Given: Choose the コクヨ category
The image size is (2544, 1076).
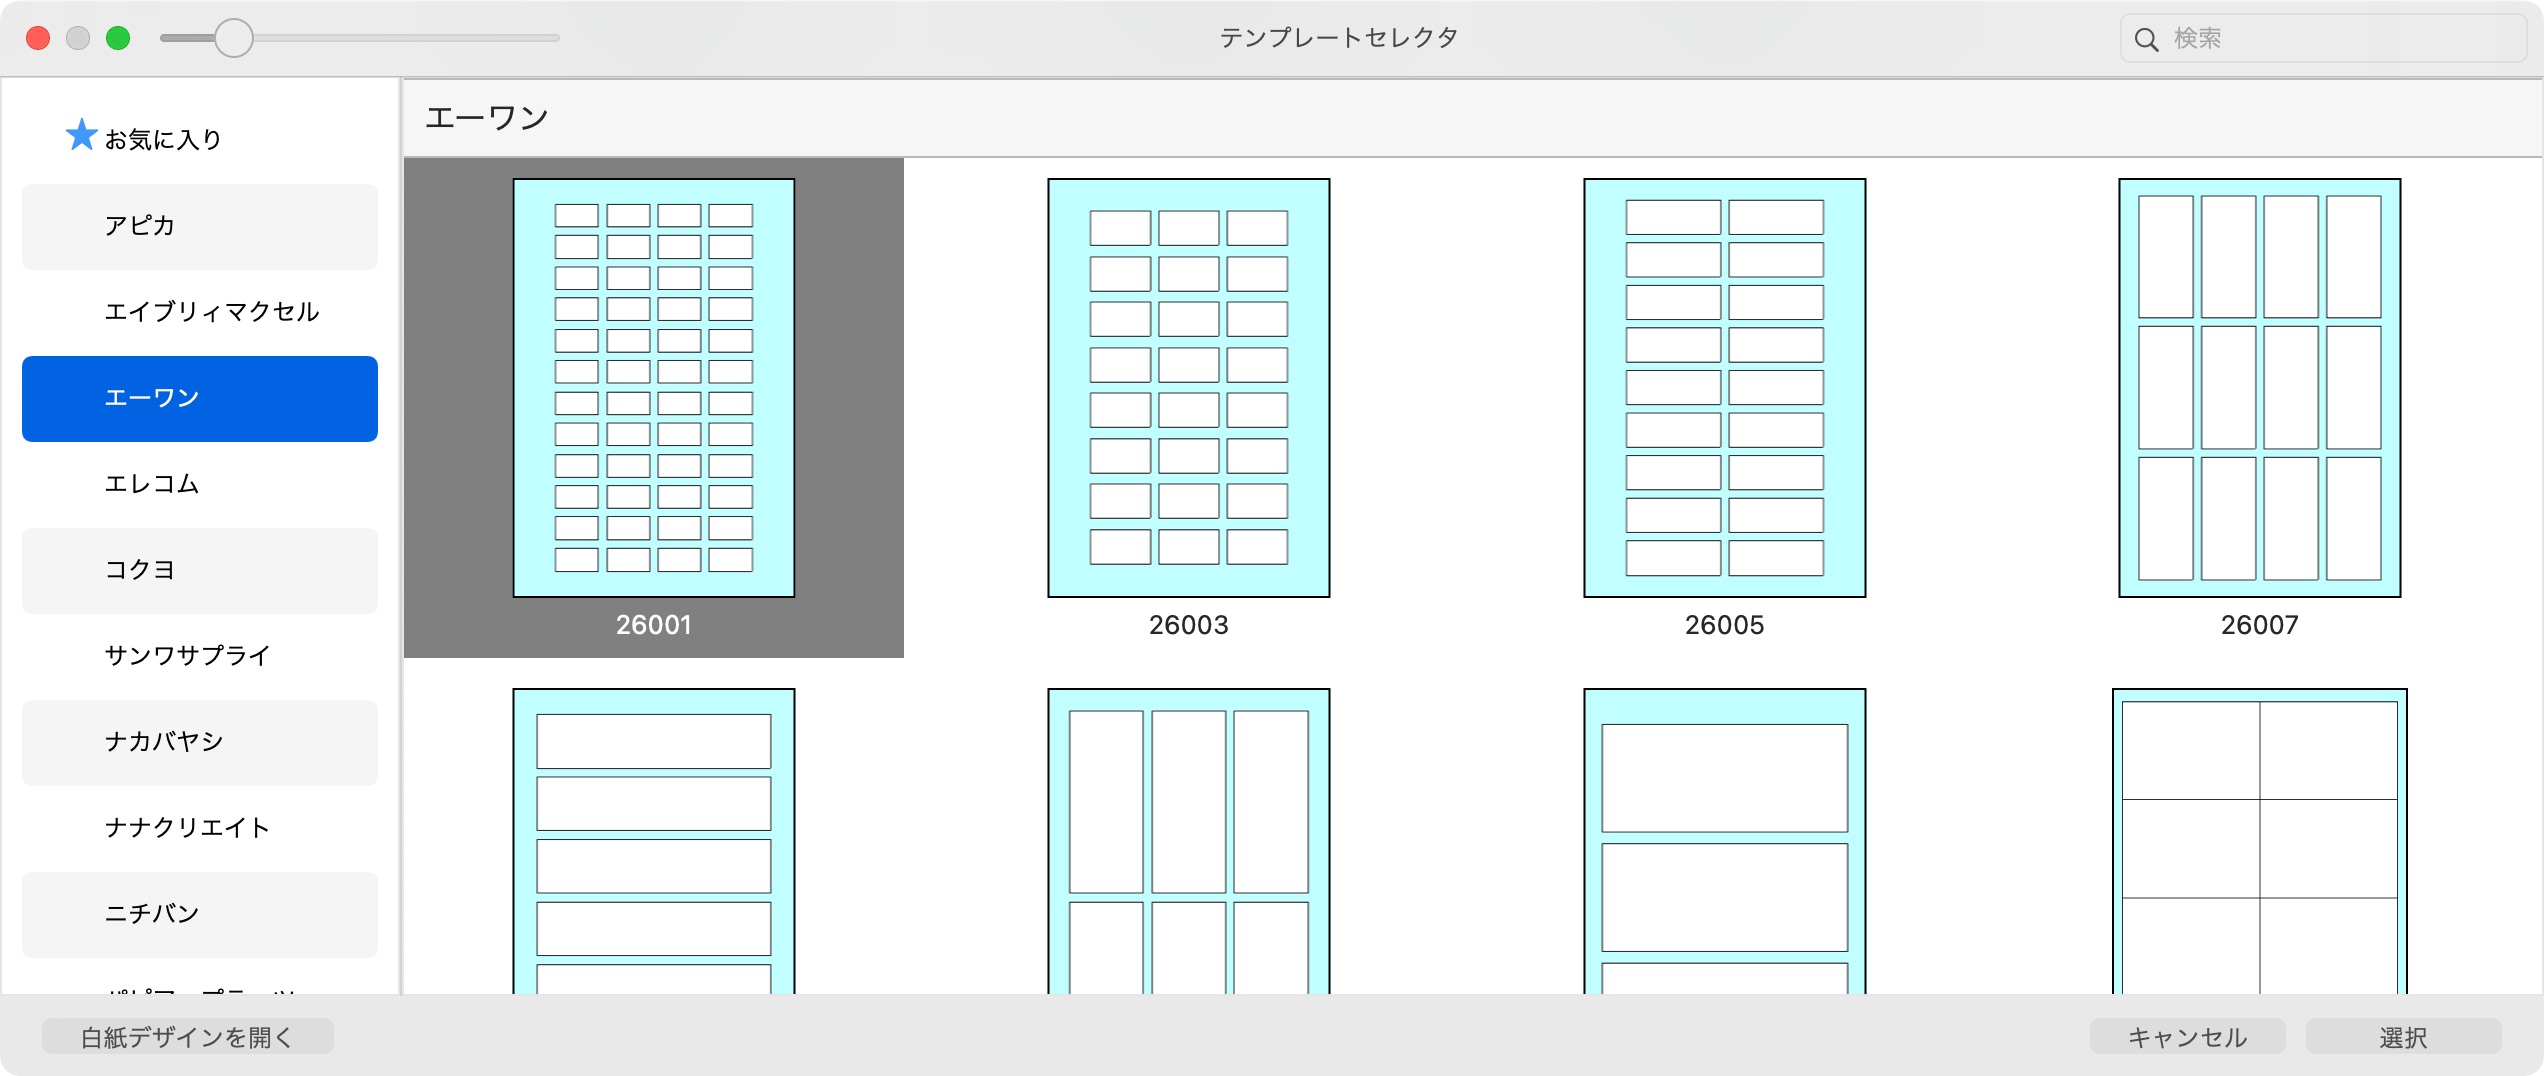Looking at the screenshot, I should pos(200,570).
